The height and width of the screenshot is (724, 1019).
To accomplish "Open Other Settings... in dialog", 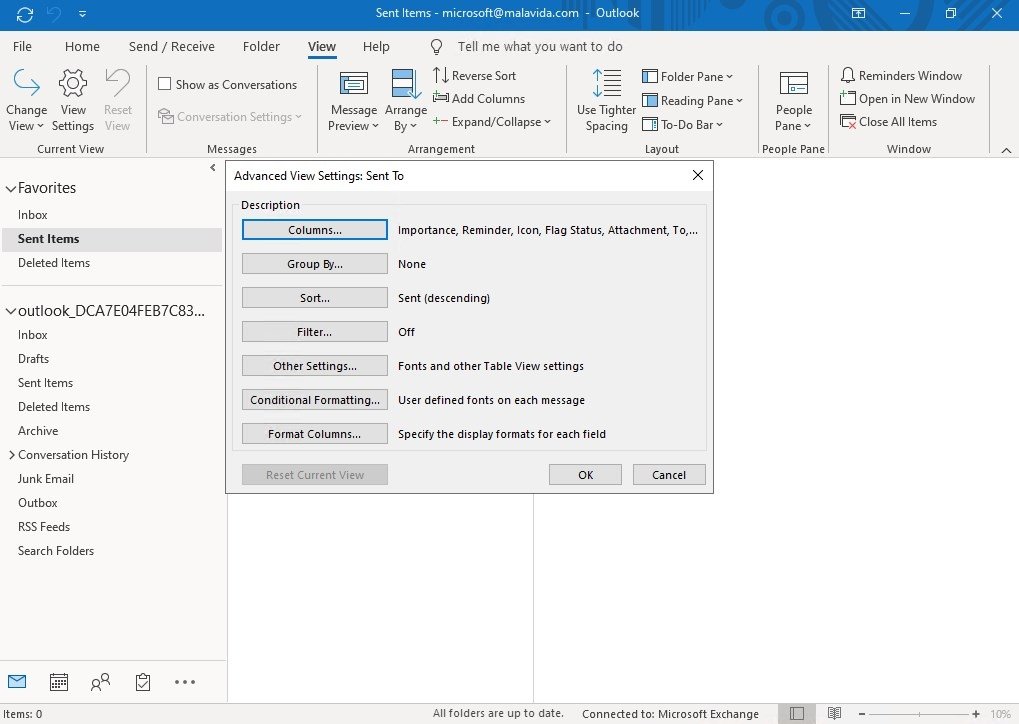I will 315,366.
